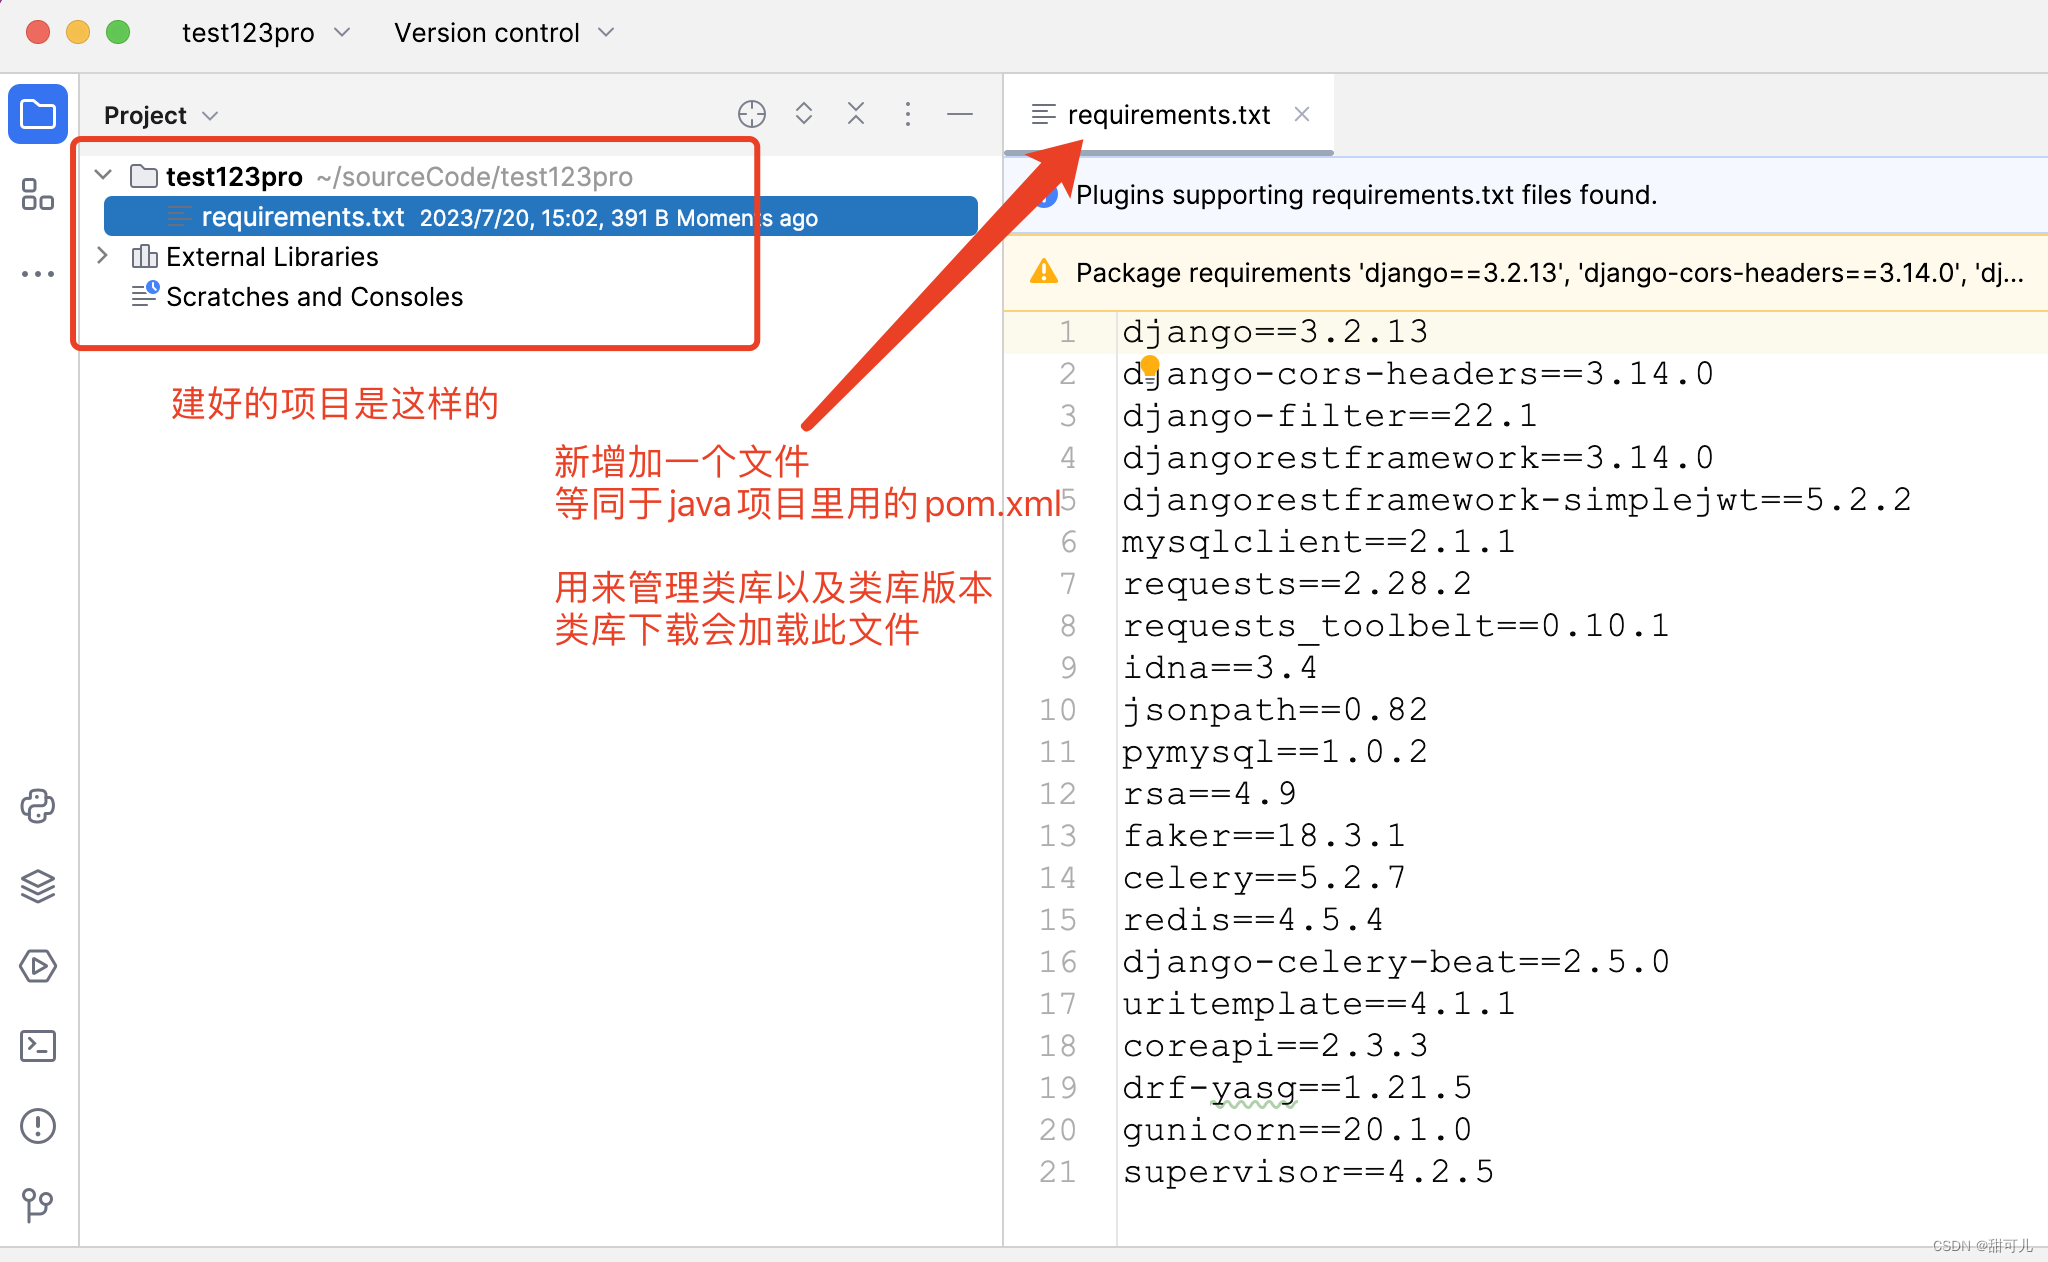
Task: Click line faker==18.3.1
Action: (x=1263, y=835)
